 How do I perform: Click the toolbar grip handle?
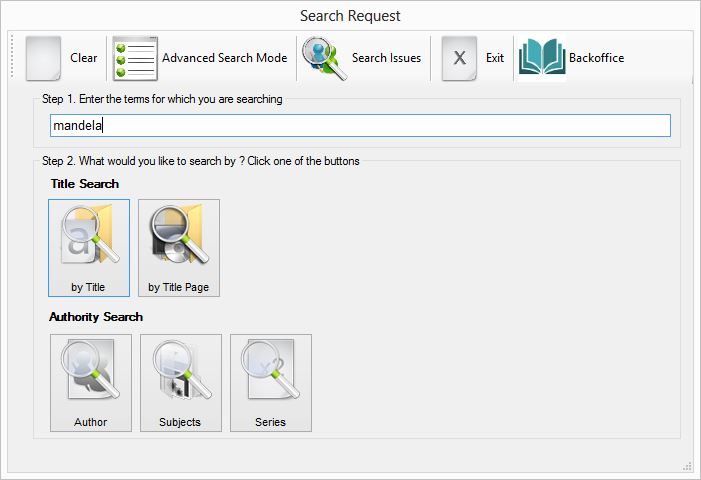tap(13, 57)
